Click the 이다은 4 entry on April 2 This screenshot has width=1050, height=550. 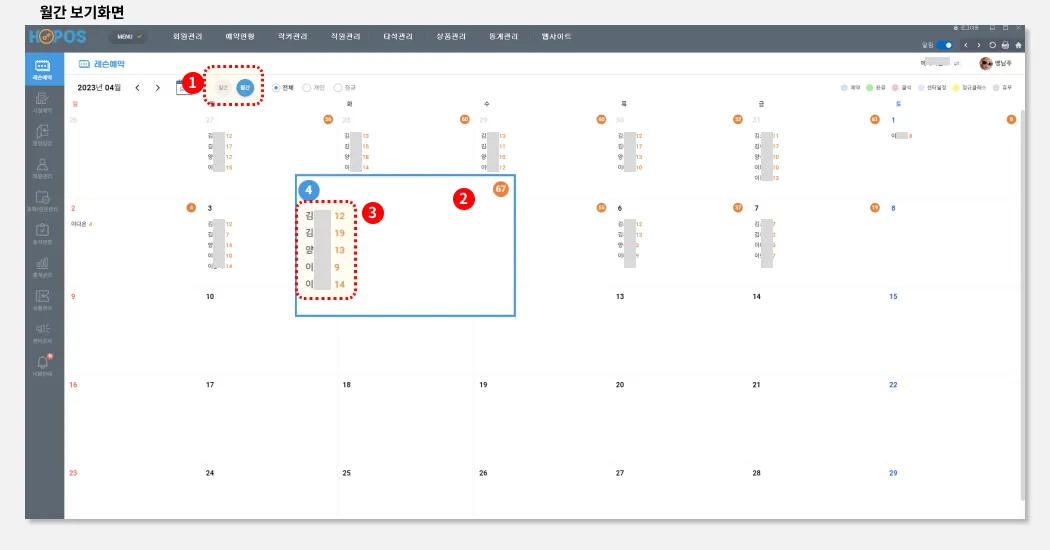(x=82, y=224)
